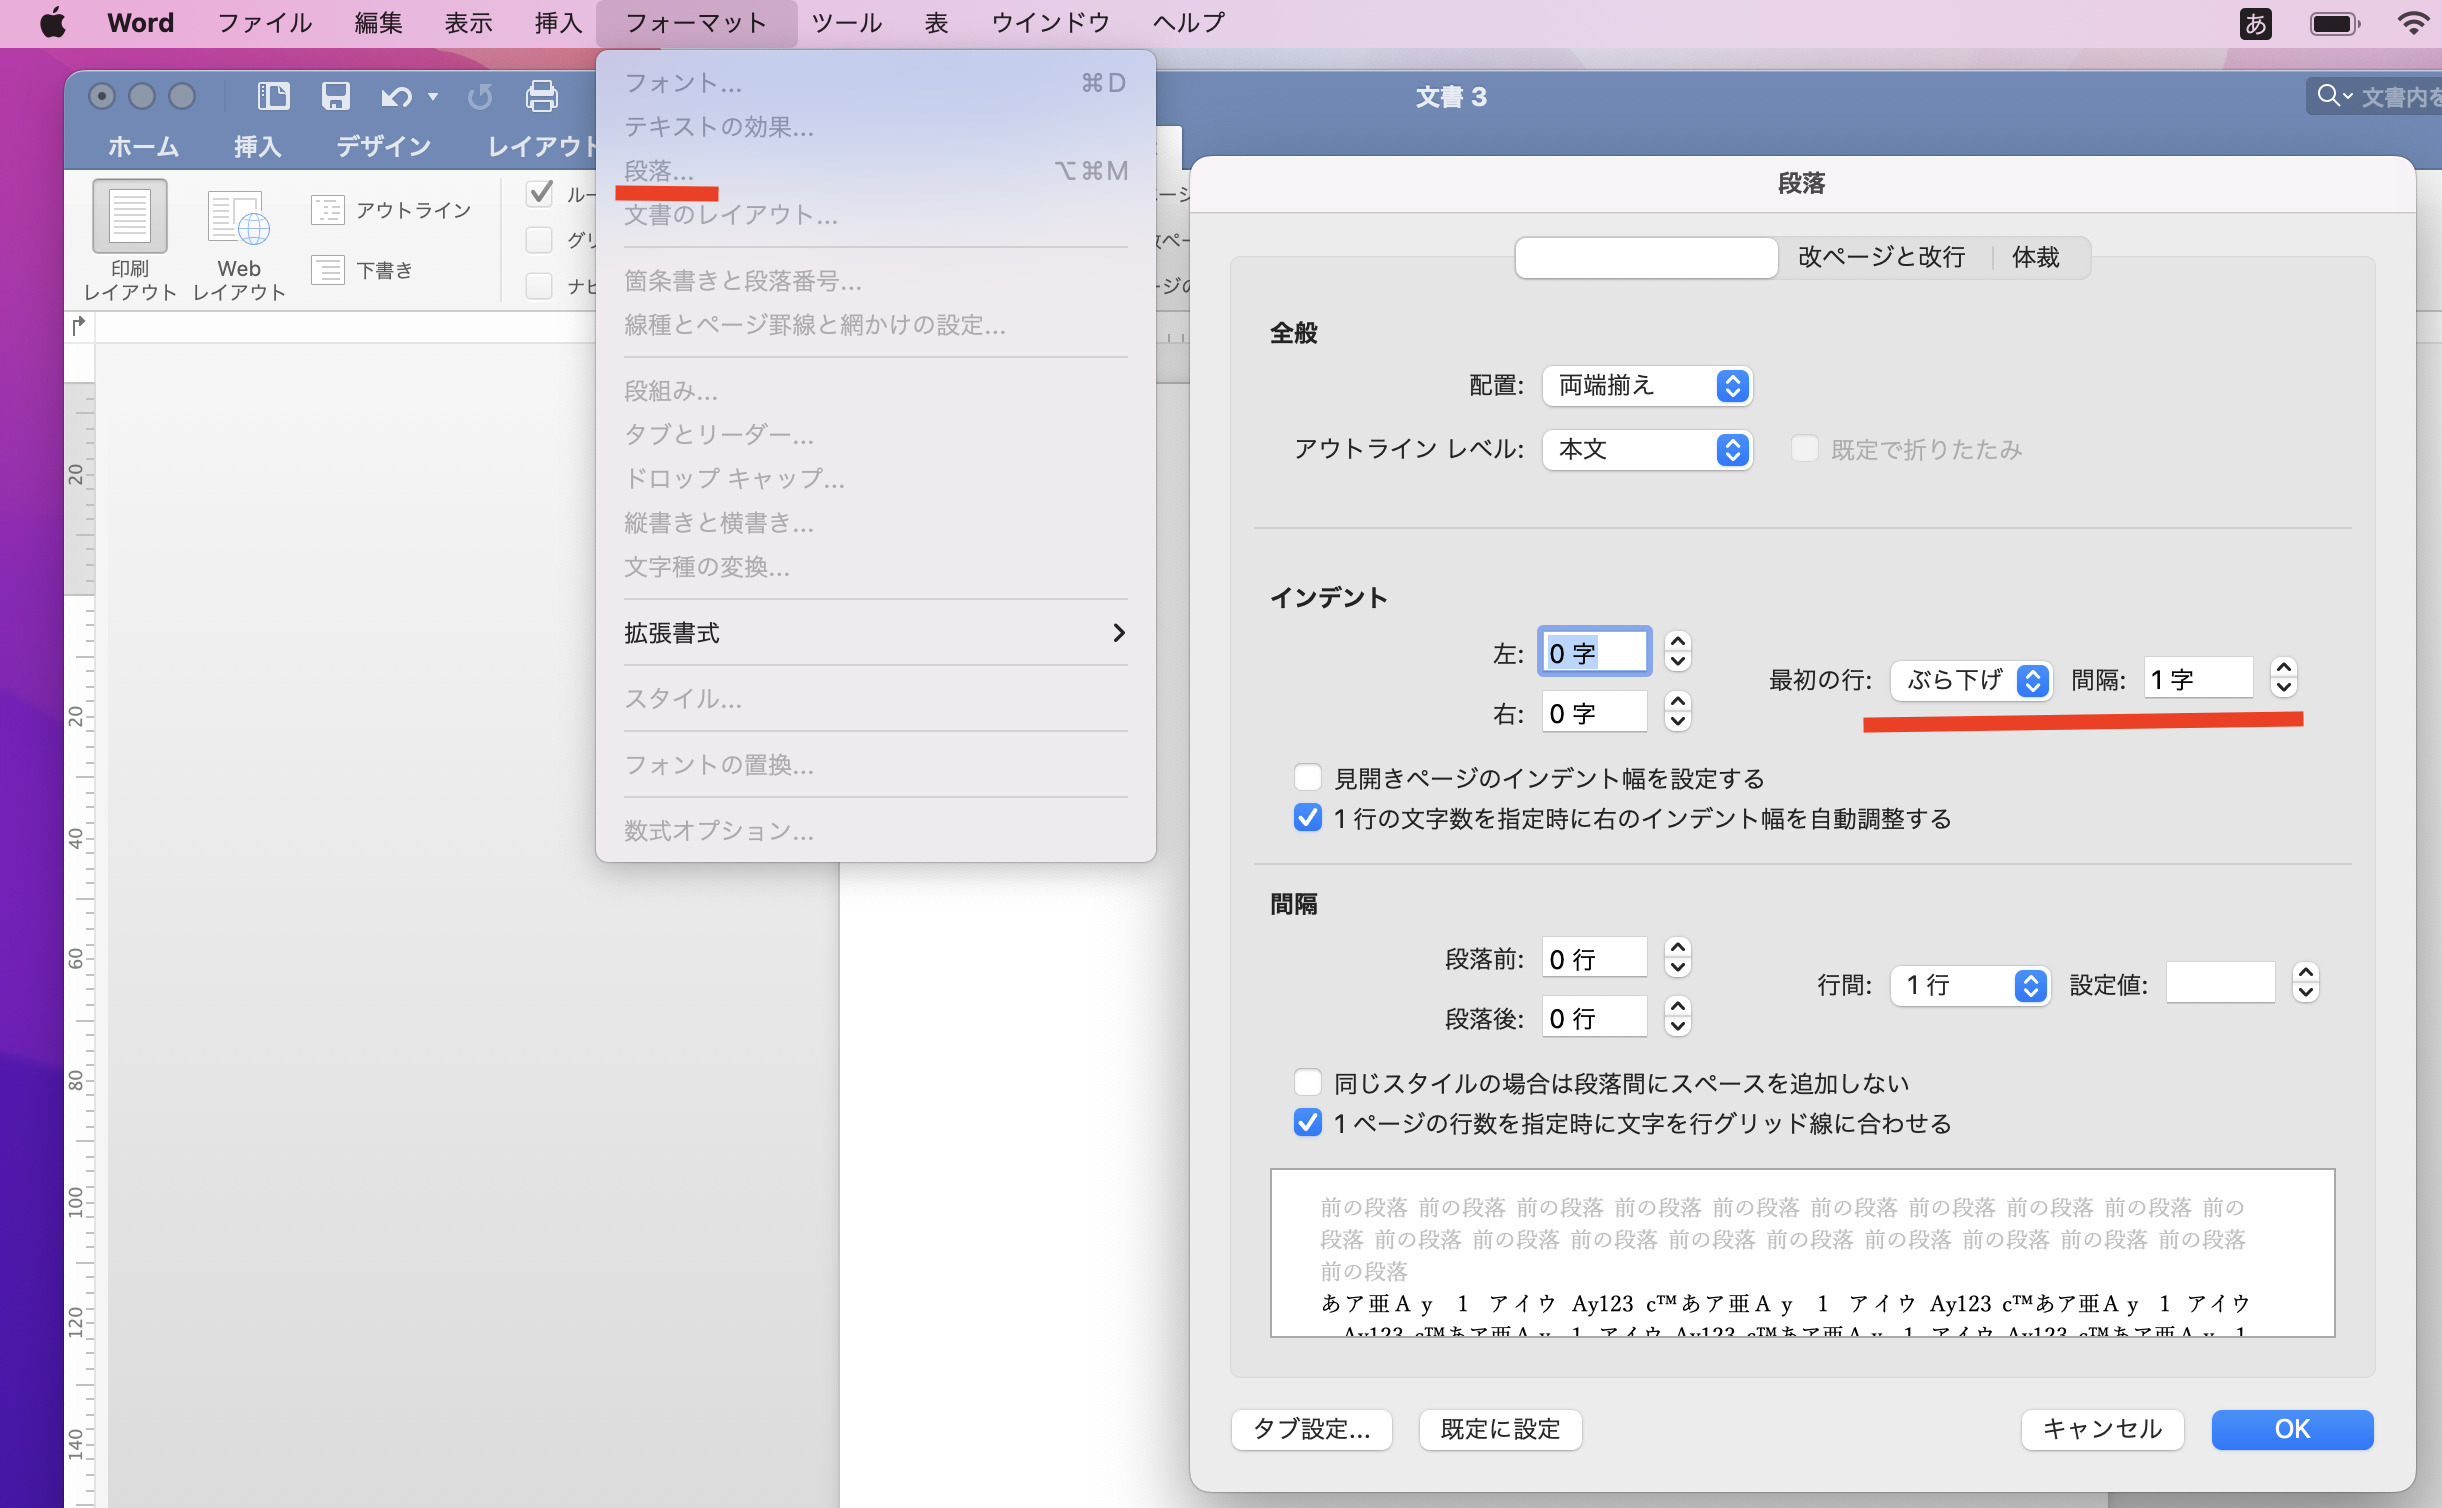Open the ファイル menu
2442x1508 pixels.
(264, 23)
